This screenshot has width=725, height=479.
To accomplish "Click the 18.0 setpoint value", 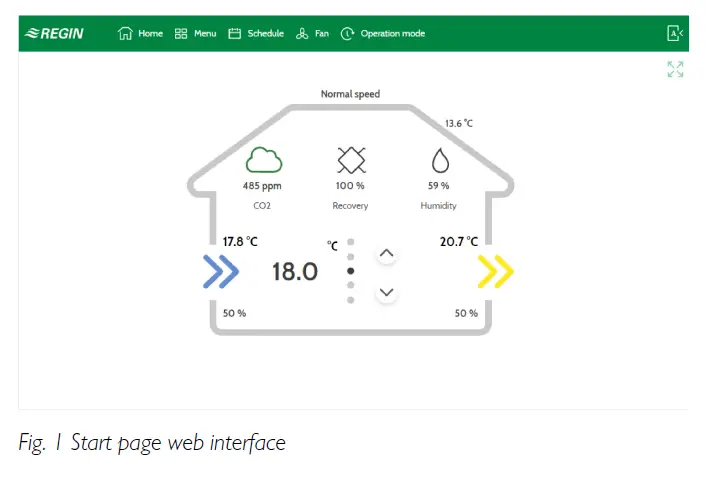I will (x=295, y=271).
